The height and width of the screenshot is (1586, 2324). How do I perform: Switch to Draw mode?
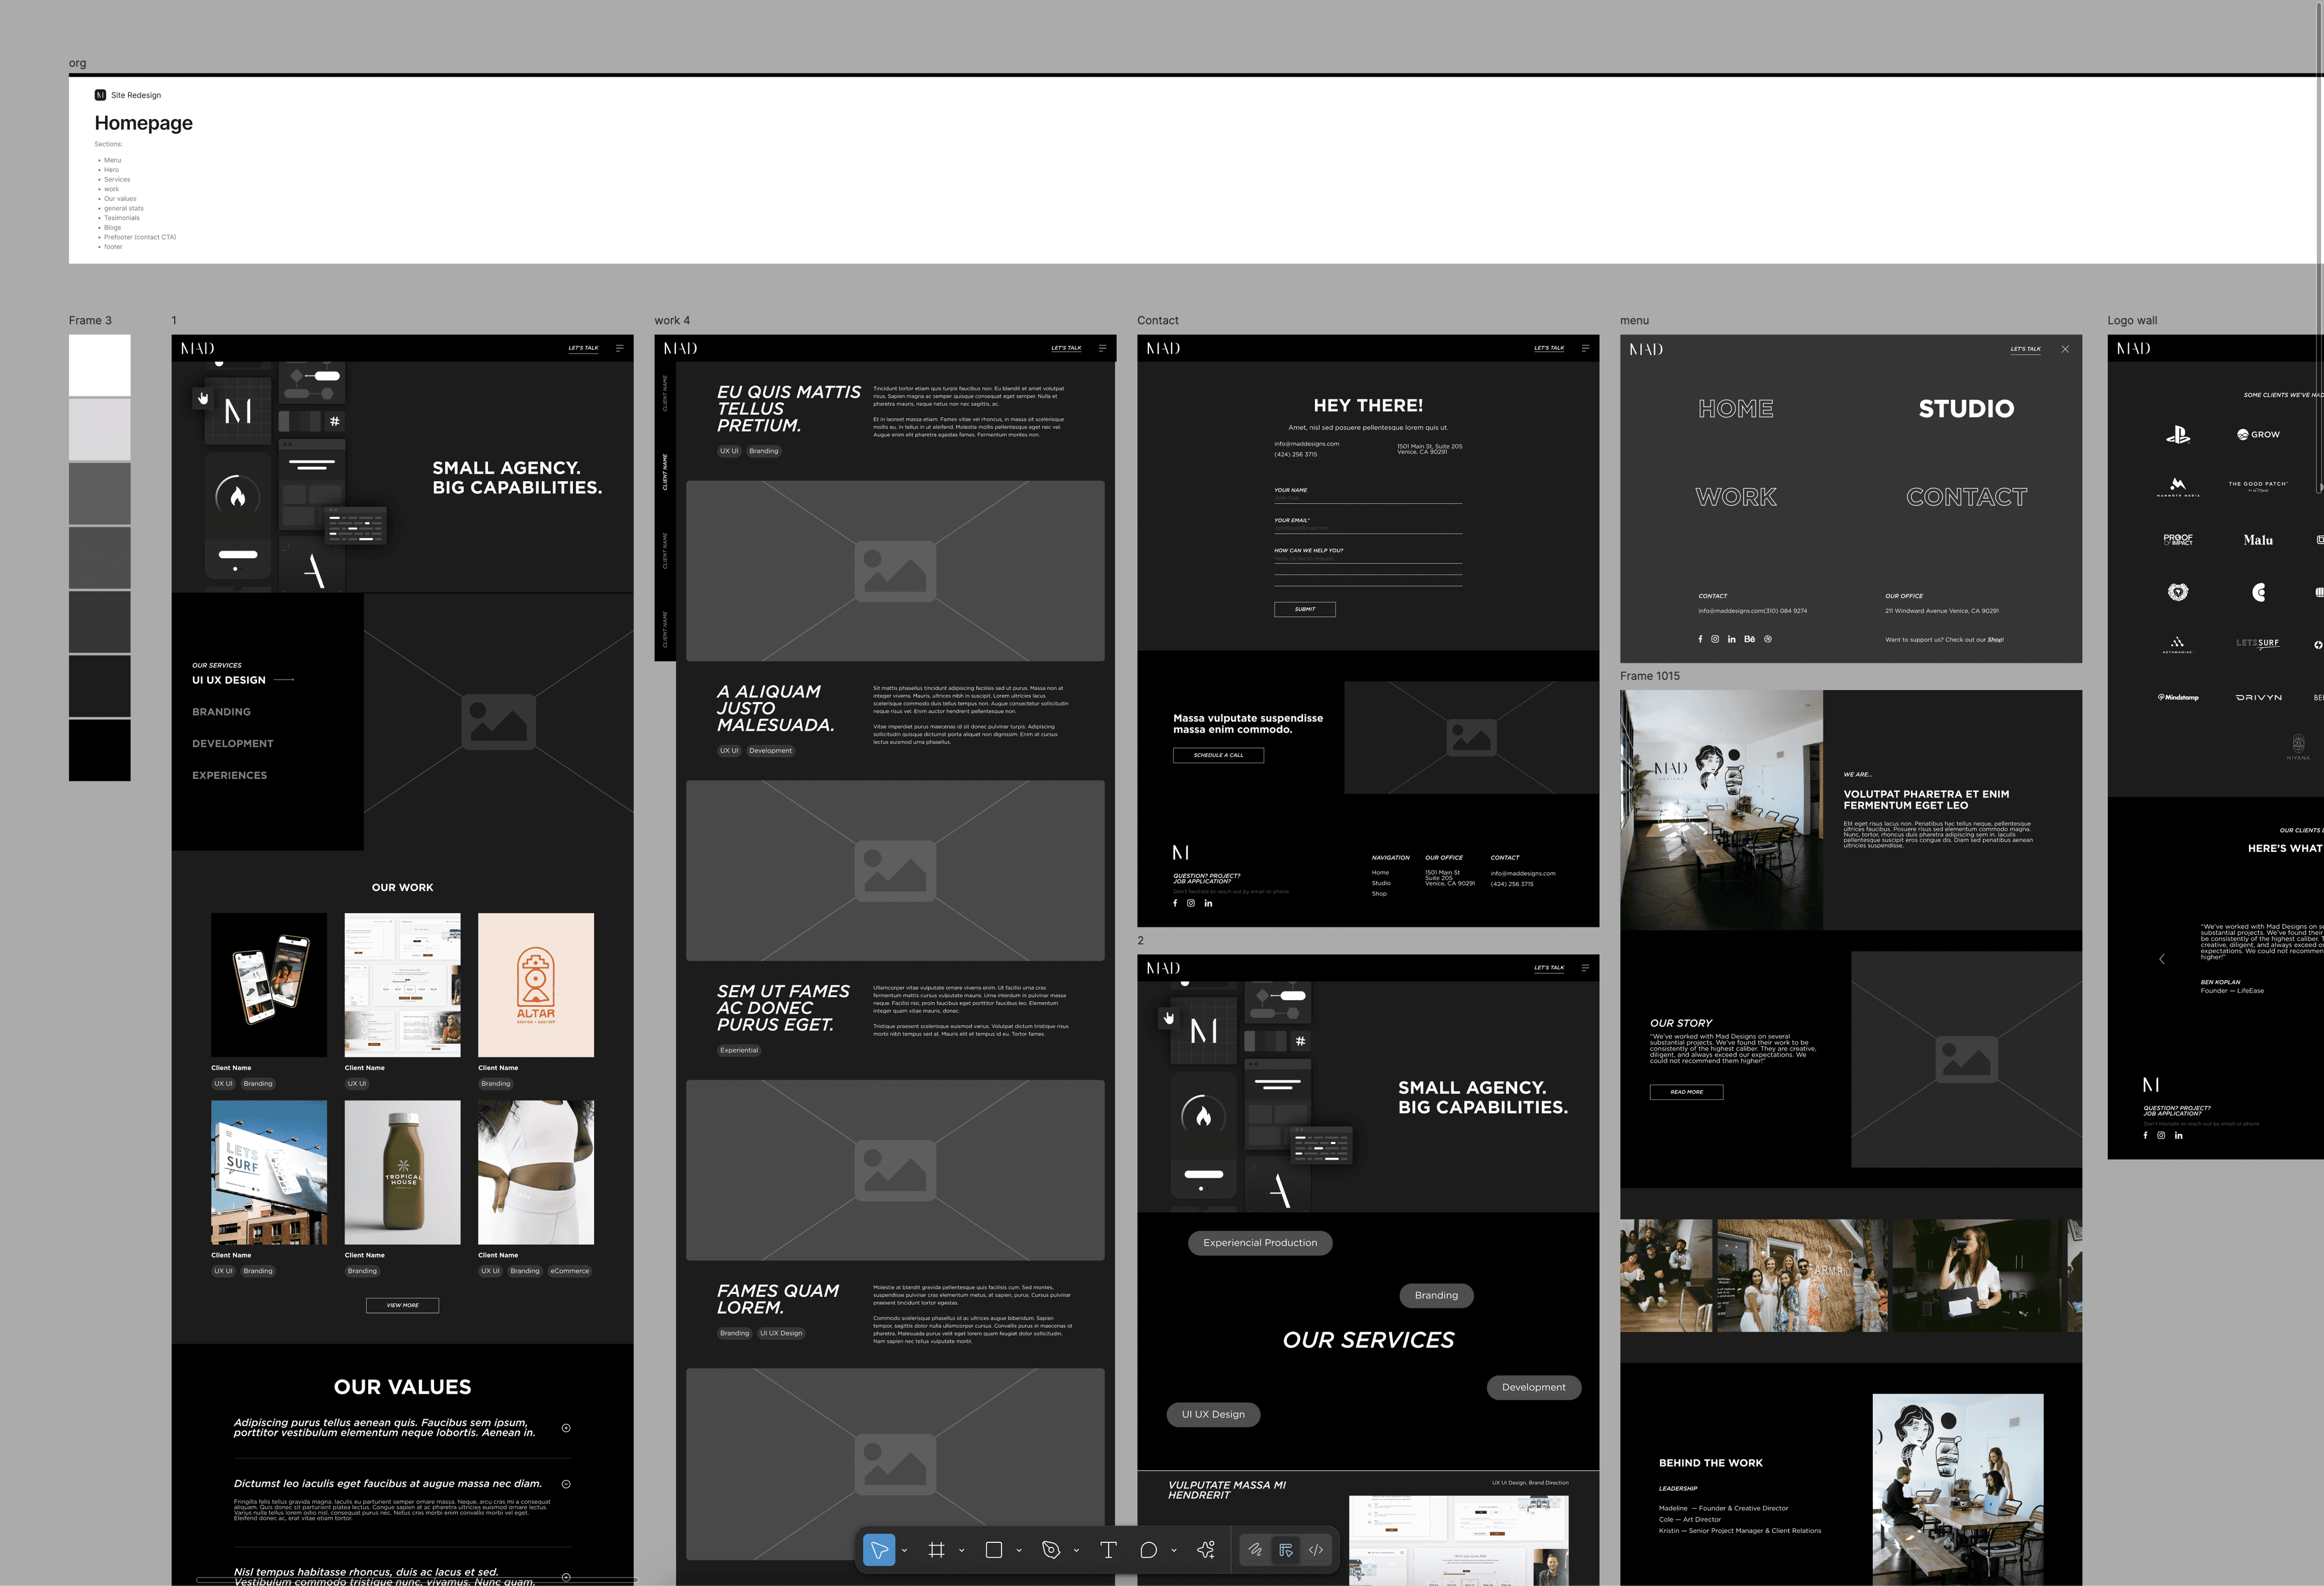click(x=1255, y=1550)
